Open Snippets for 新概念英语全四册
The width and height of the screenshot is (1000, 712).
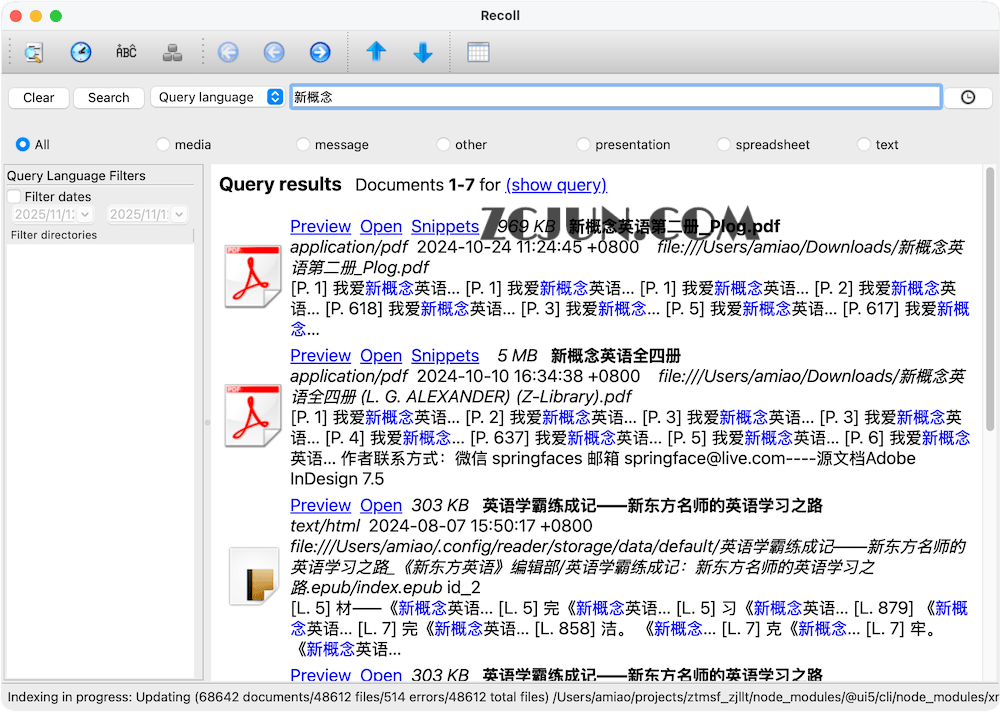[445, 355]
